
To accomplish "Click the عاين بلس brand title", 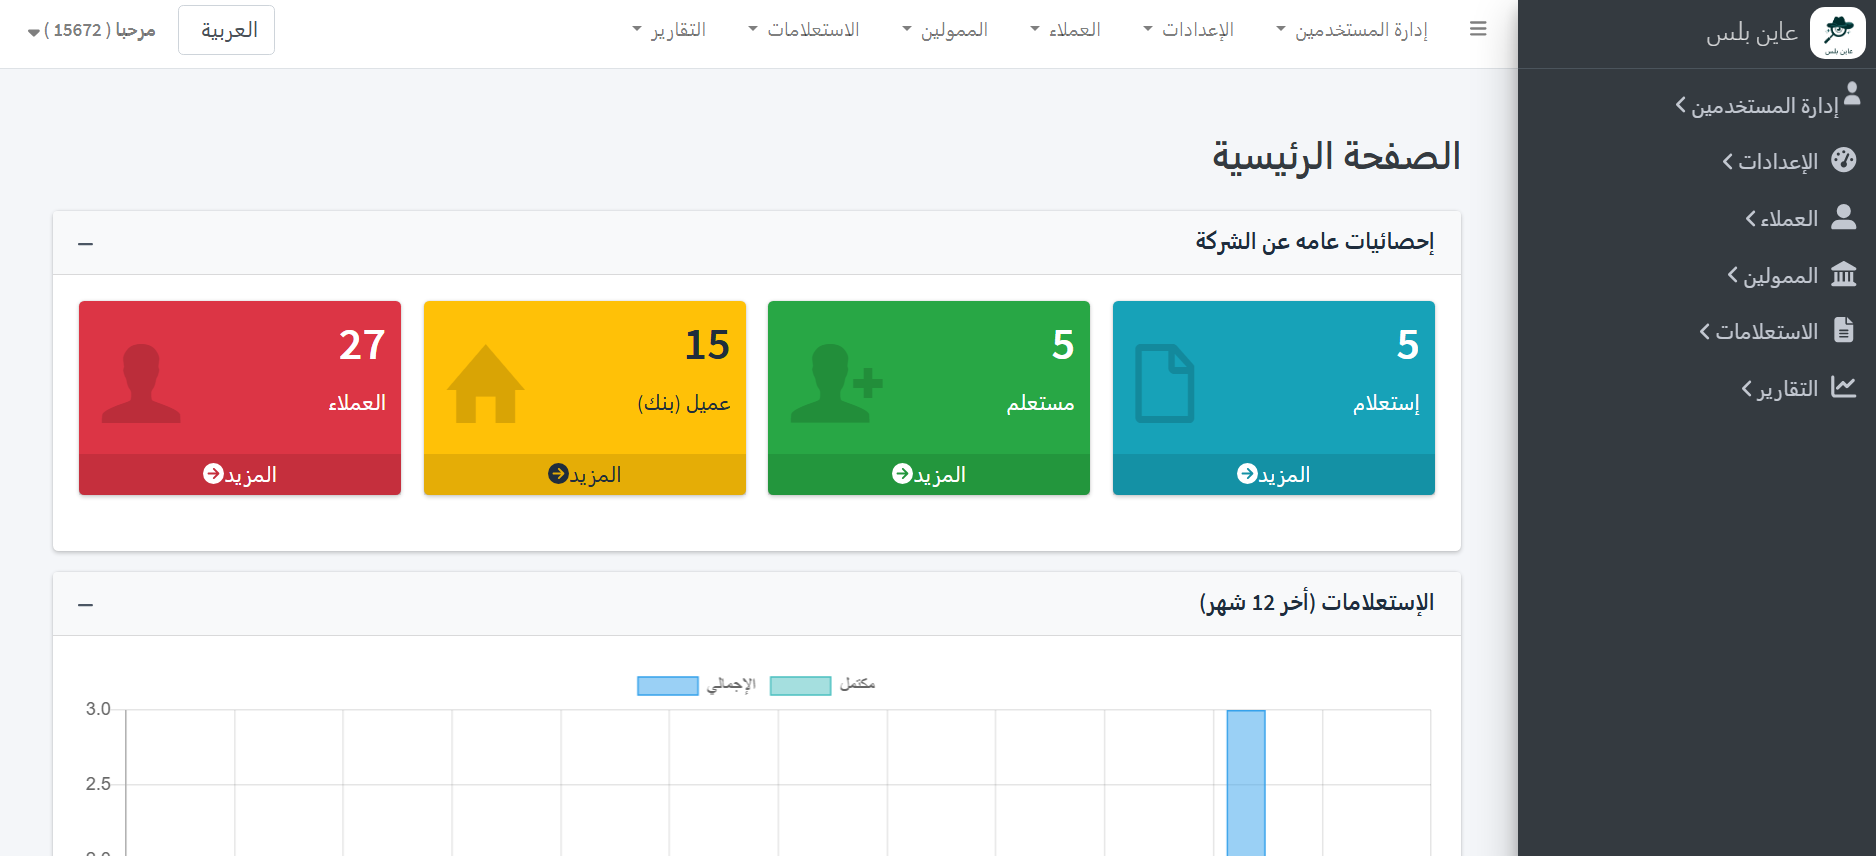I will pos(1752,33).
